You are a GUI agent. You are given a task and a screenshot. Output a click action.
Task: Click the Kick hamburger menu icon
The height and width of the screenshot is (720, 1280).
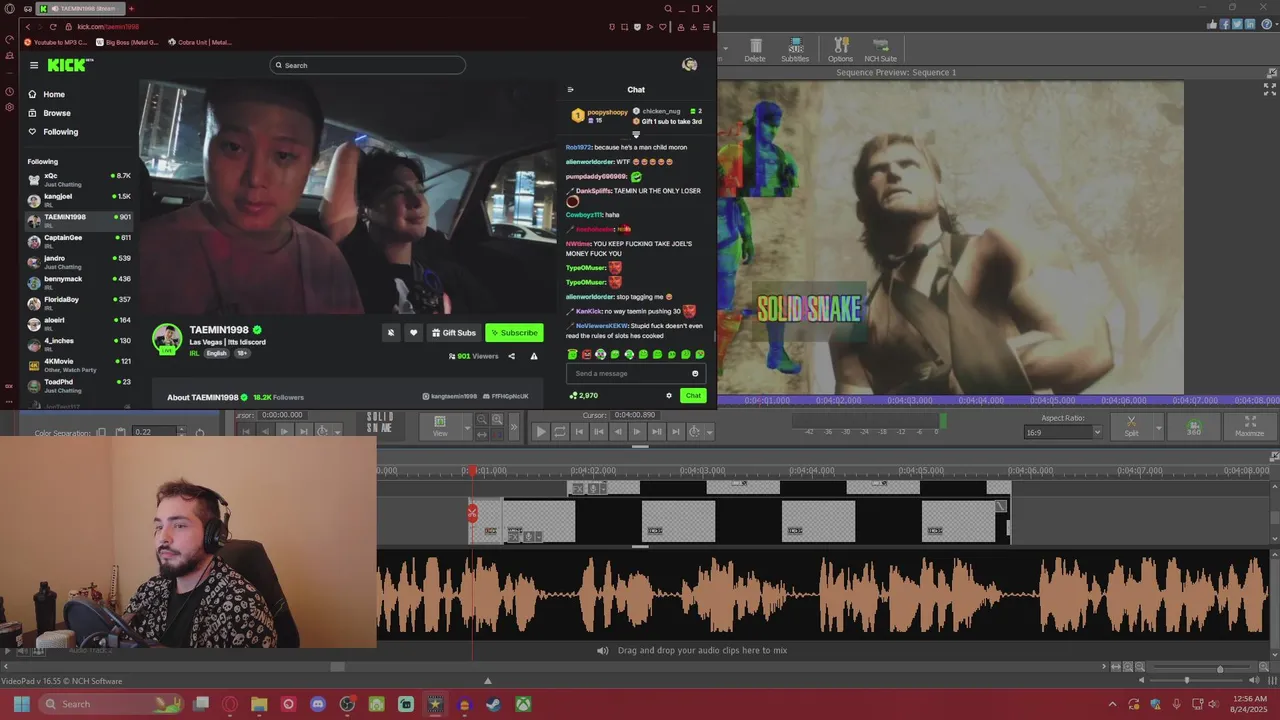(x=33, y=65)
